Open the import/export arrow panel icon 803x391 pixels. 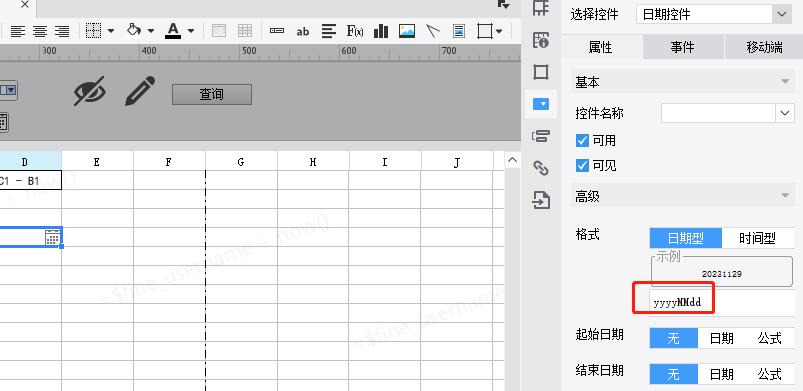click(x=541, y=200)
